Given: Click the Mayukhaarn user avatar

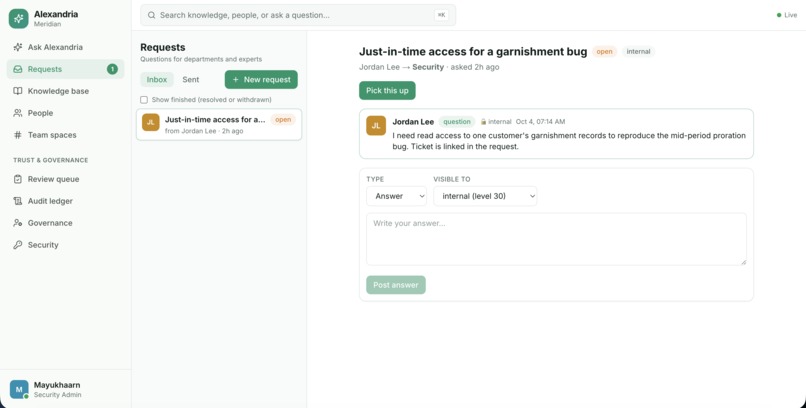Looking at the screenshot, I should [19, 390].
